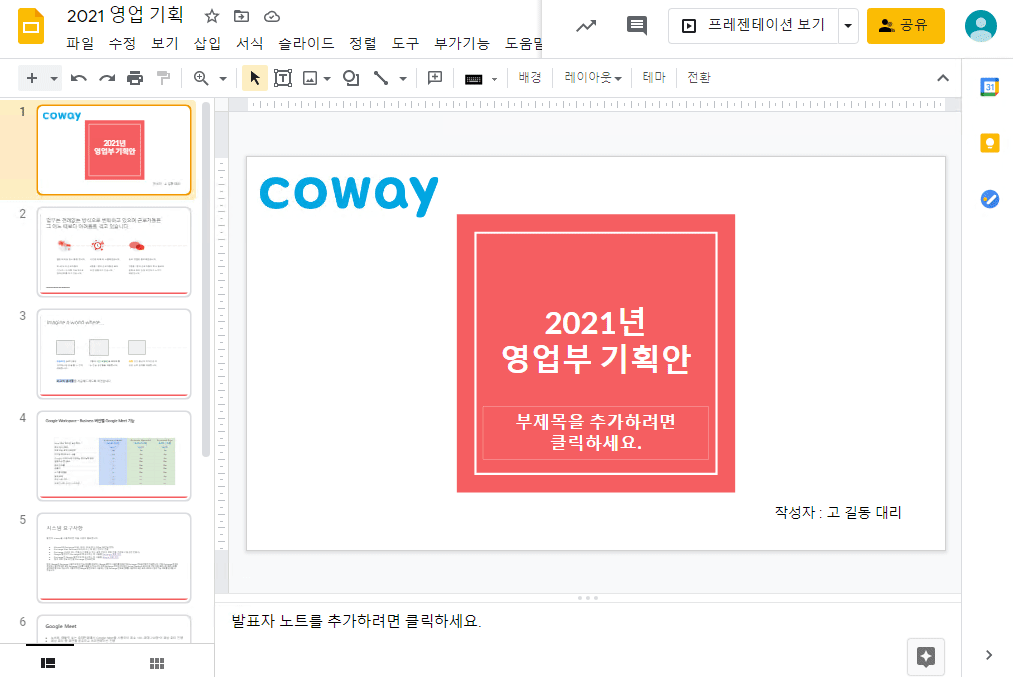Click the new slide plus button
Image resolution: width=1013 pixels, height=677 pixels.
point(32,78)
